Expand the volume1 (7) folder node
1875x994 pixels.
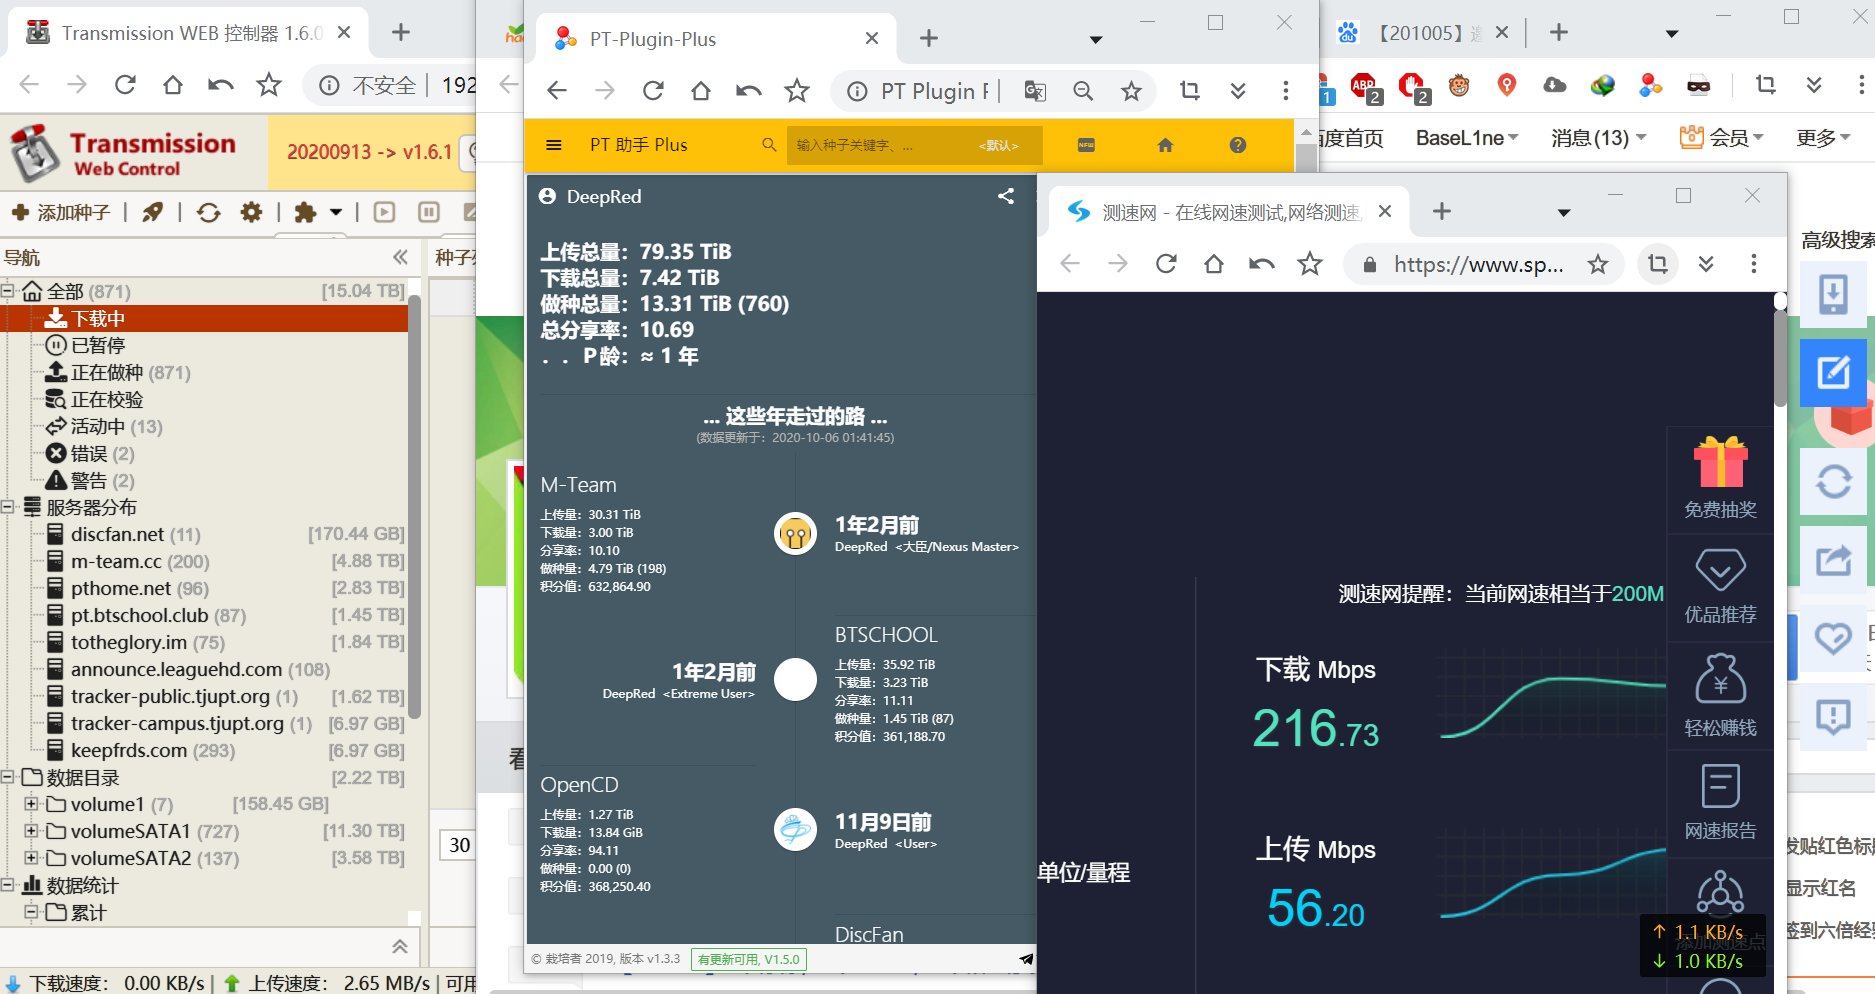[x=32, y=804]
